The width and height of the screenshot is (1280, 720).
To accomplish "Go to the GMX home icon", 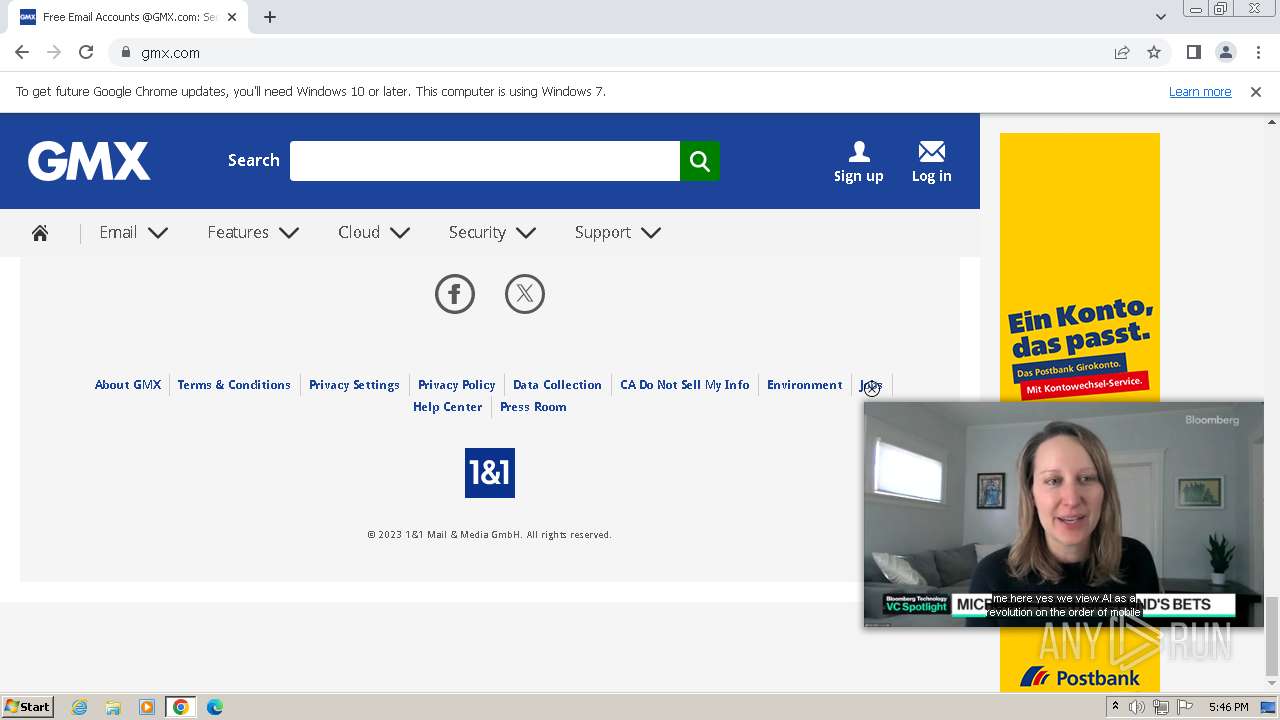I will [40, 233].
